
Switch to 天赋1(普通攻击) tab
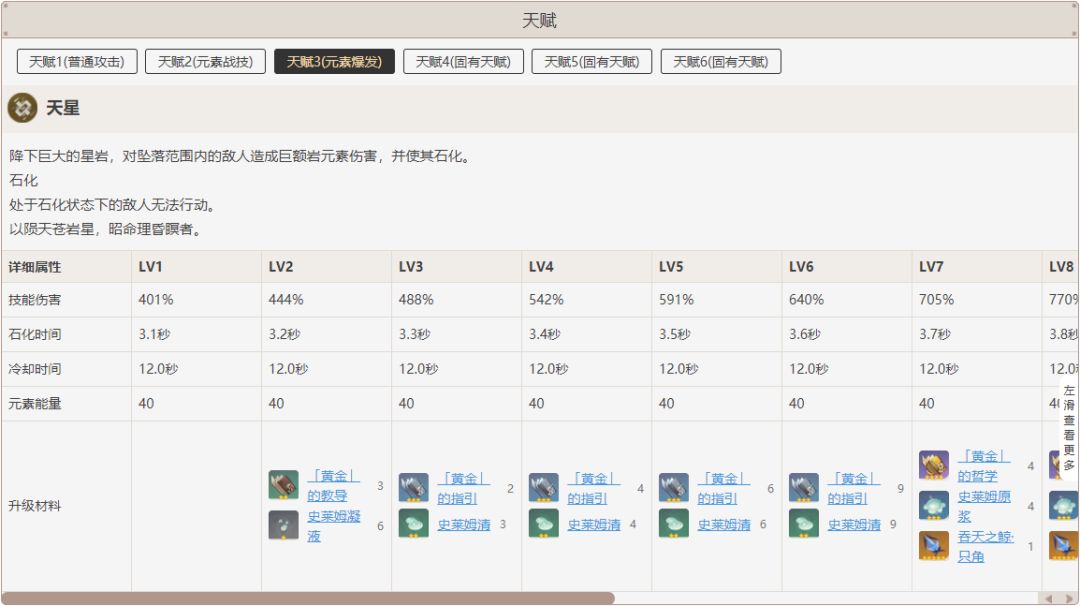pos(77,61)
